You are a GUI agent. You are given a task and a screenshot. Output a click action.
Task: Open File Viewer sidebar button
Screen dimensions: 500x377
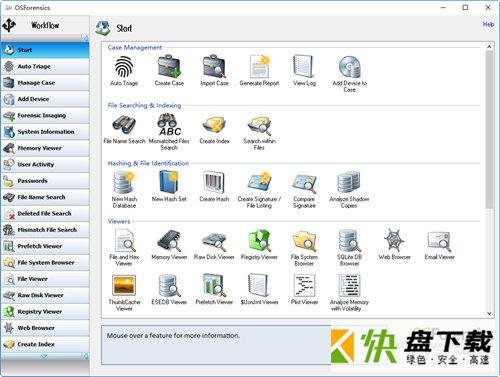(x=45, y=279)
